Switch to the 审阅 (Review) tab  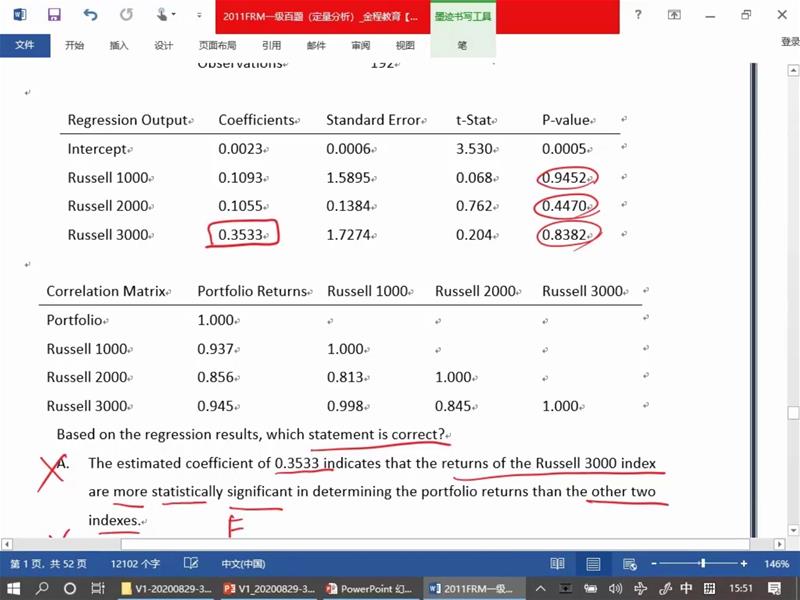361,45
